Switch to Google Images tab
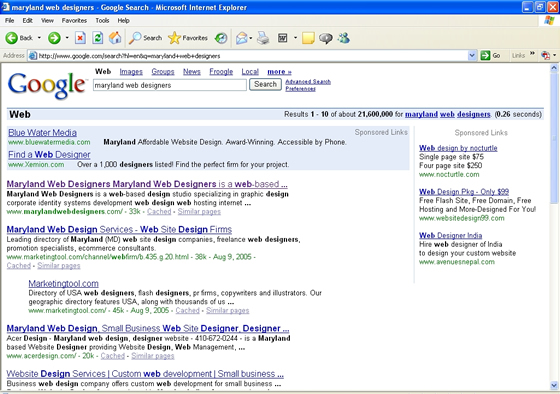This screenshot has height=394, width=560. [131, 72]
